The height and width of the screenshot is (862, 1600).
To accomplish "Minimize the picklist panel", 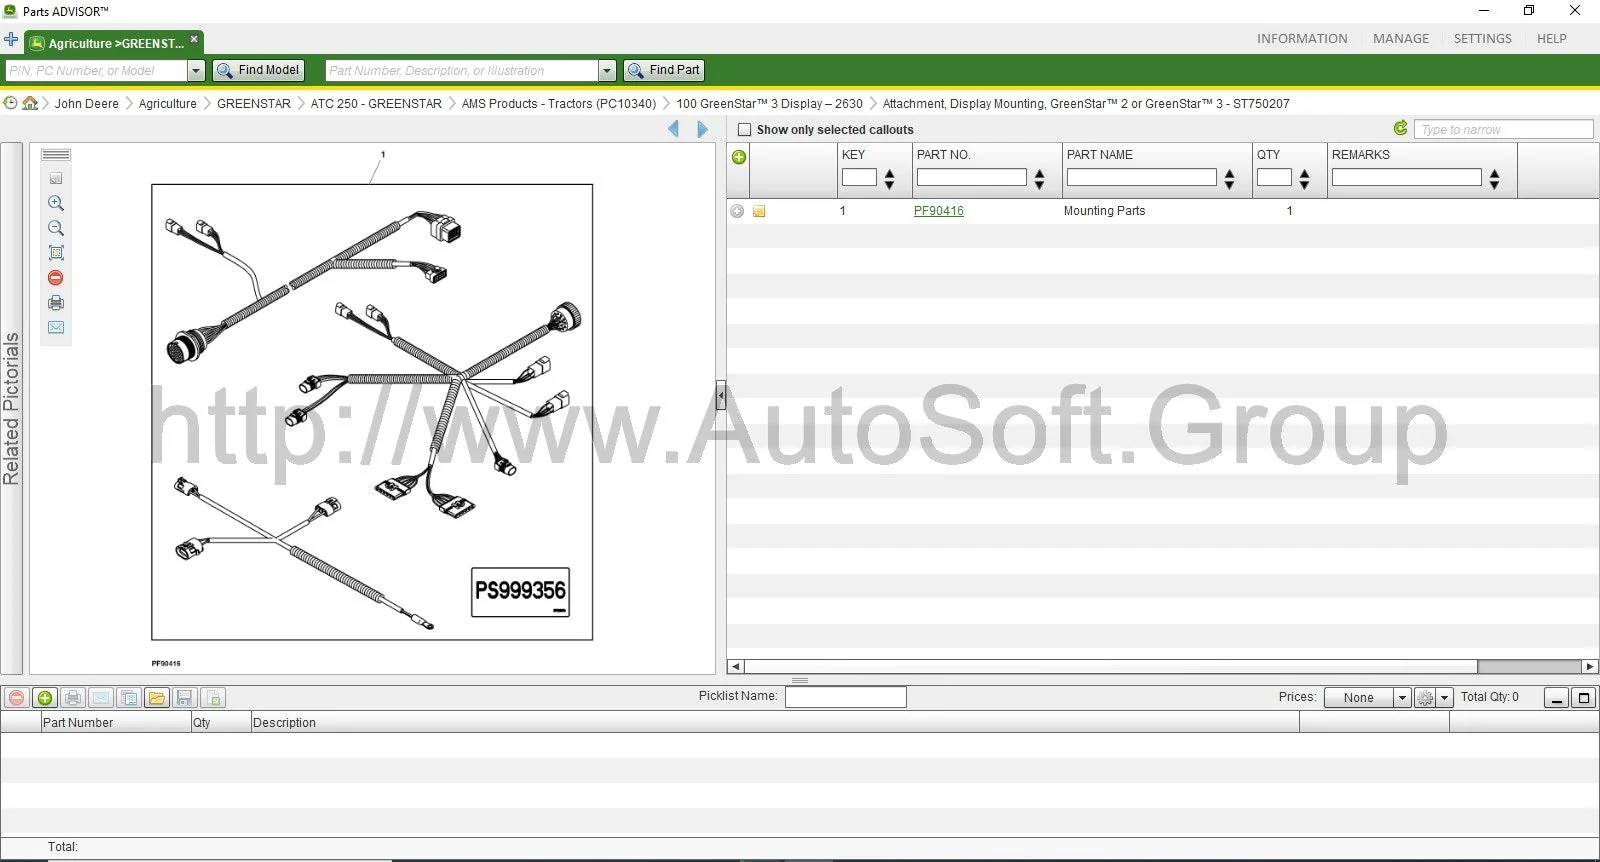I will pos(1556,698).
